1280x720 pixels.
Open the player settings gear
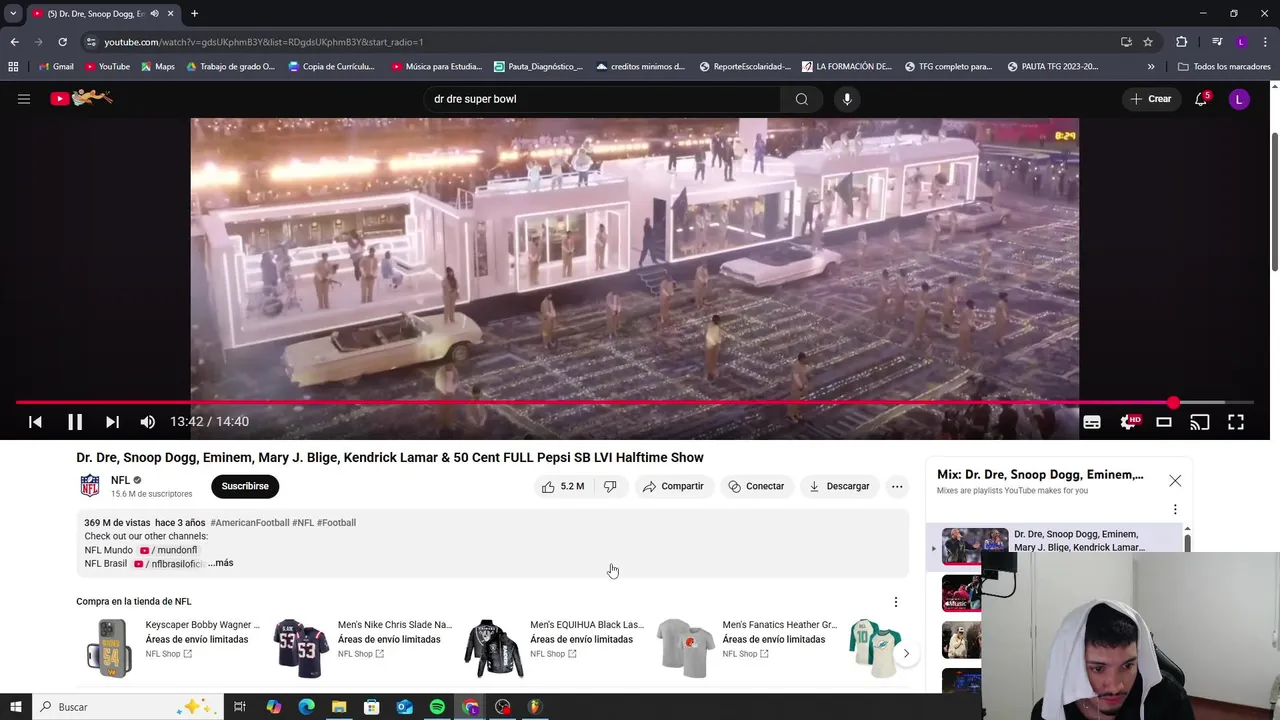1128,422
